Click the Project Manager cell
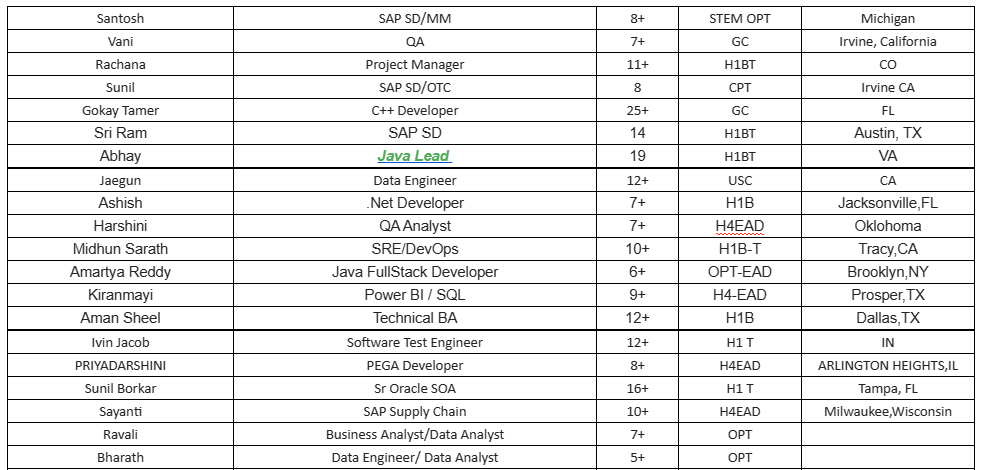The image size is (996, 470). [x=414, y=64]
